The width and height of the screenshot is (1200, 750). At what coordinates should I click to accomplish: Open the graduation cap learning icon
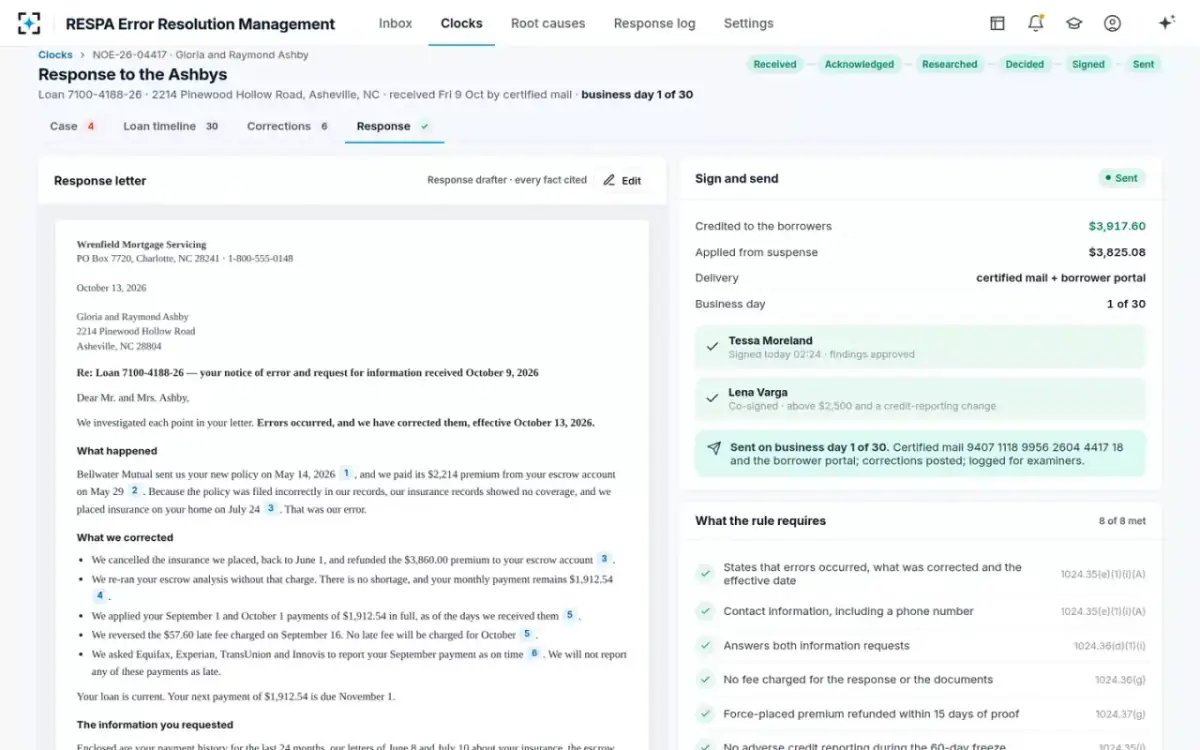click(1074, 23)
